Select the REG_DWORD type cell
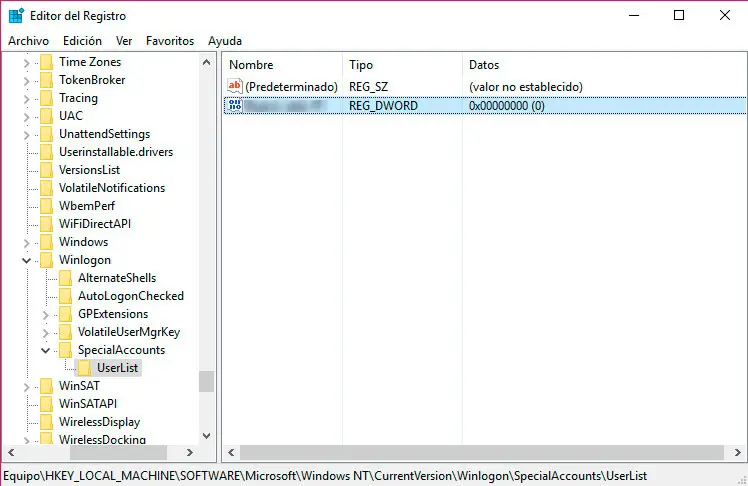The image size is (748, 486). [383, 105]
